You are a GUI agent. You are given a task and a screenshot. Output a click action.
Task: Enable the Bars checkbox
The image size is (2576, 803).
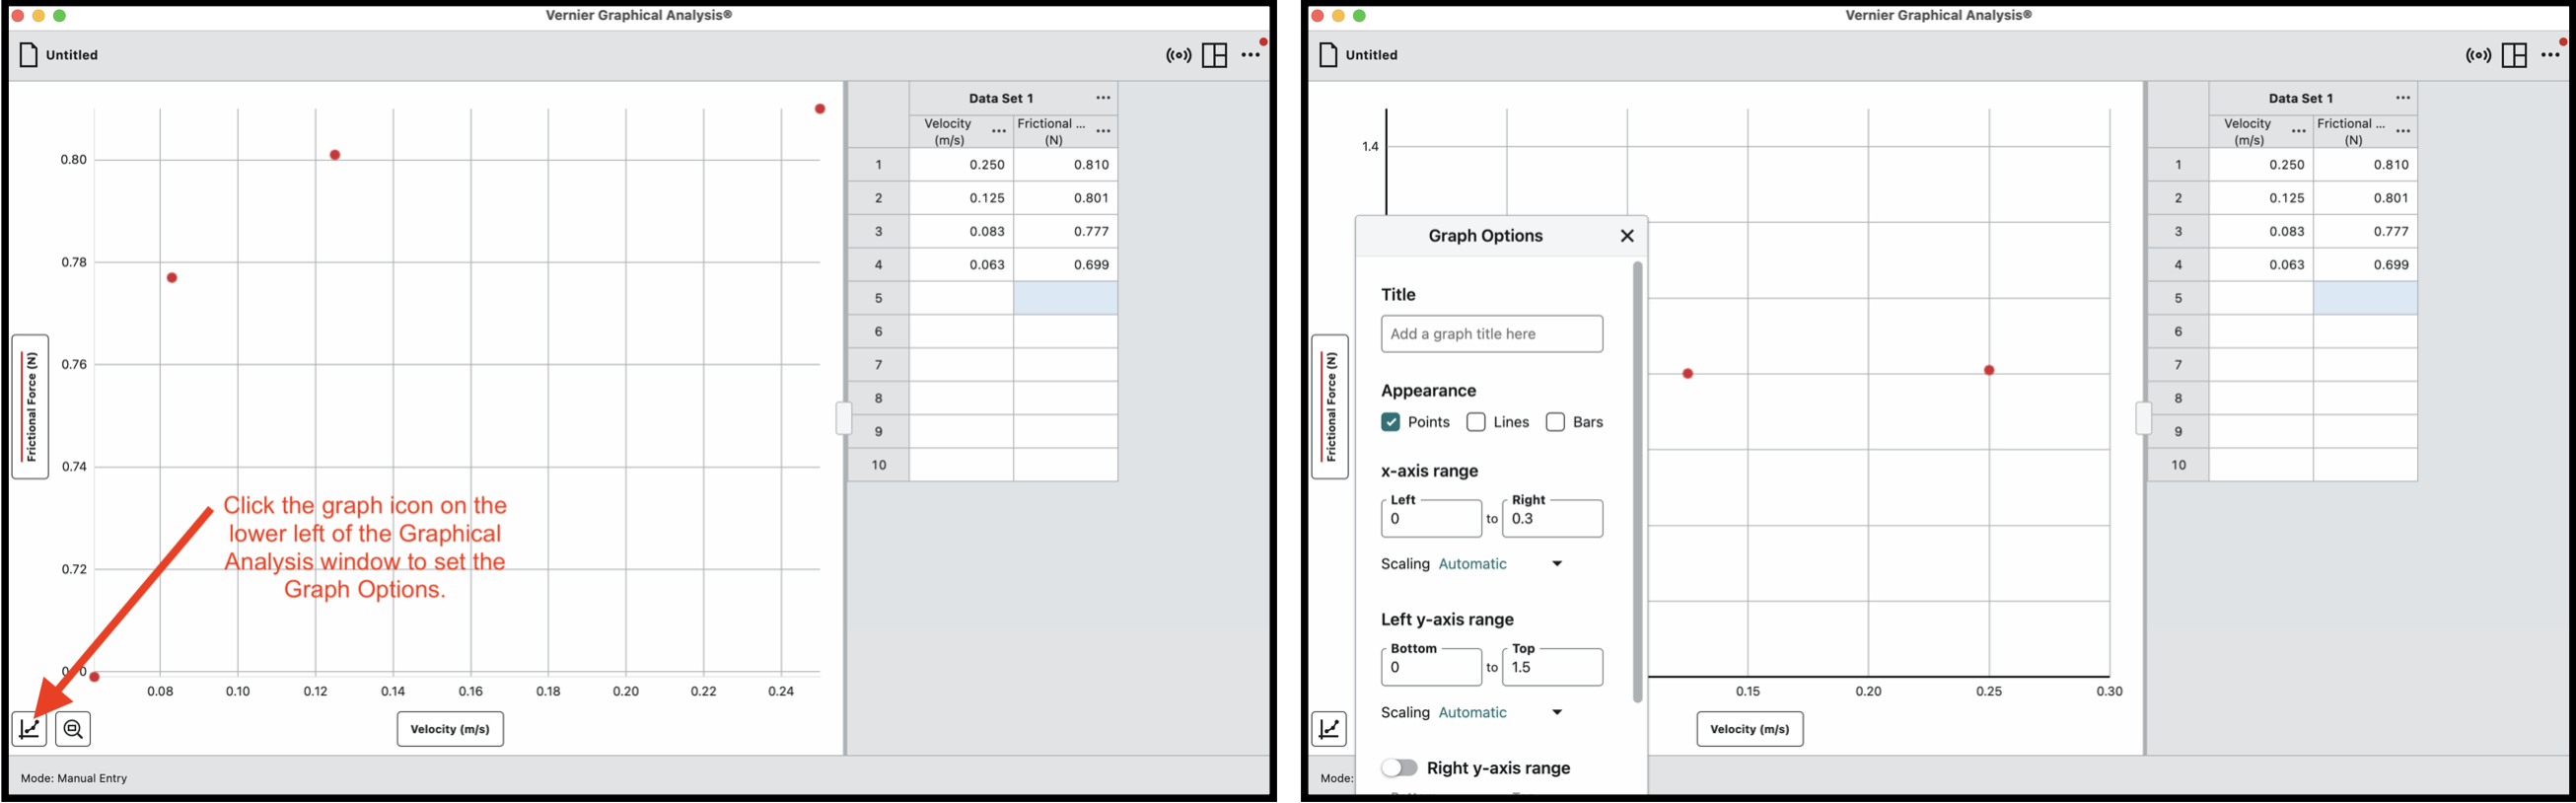coord(1555,422)
